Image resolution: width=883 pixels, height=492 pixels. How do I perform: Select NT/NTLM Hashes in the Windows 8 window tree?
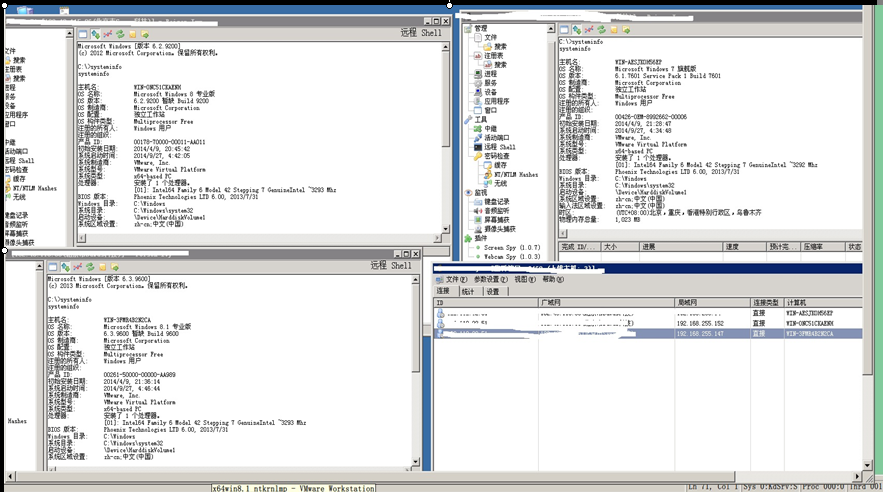click(x=34, y=189)
